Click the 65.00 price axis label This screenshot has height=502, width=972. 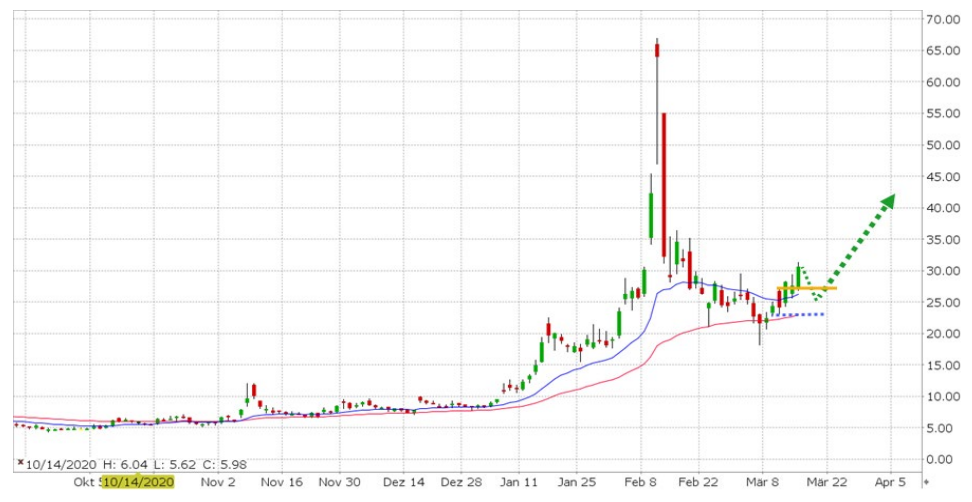click(x=943, y=51)
